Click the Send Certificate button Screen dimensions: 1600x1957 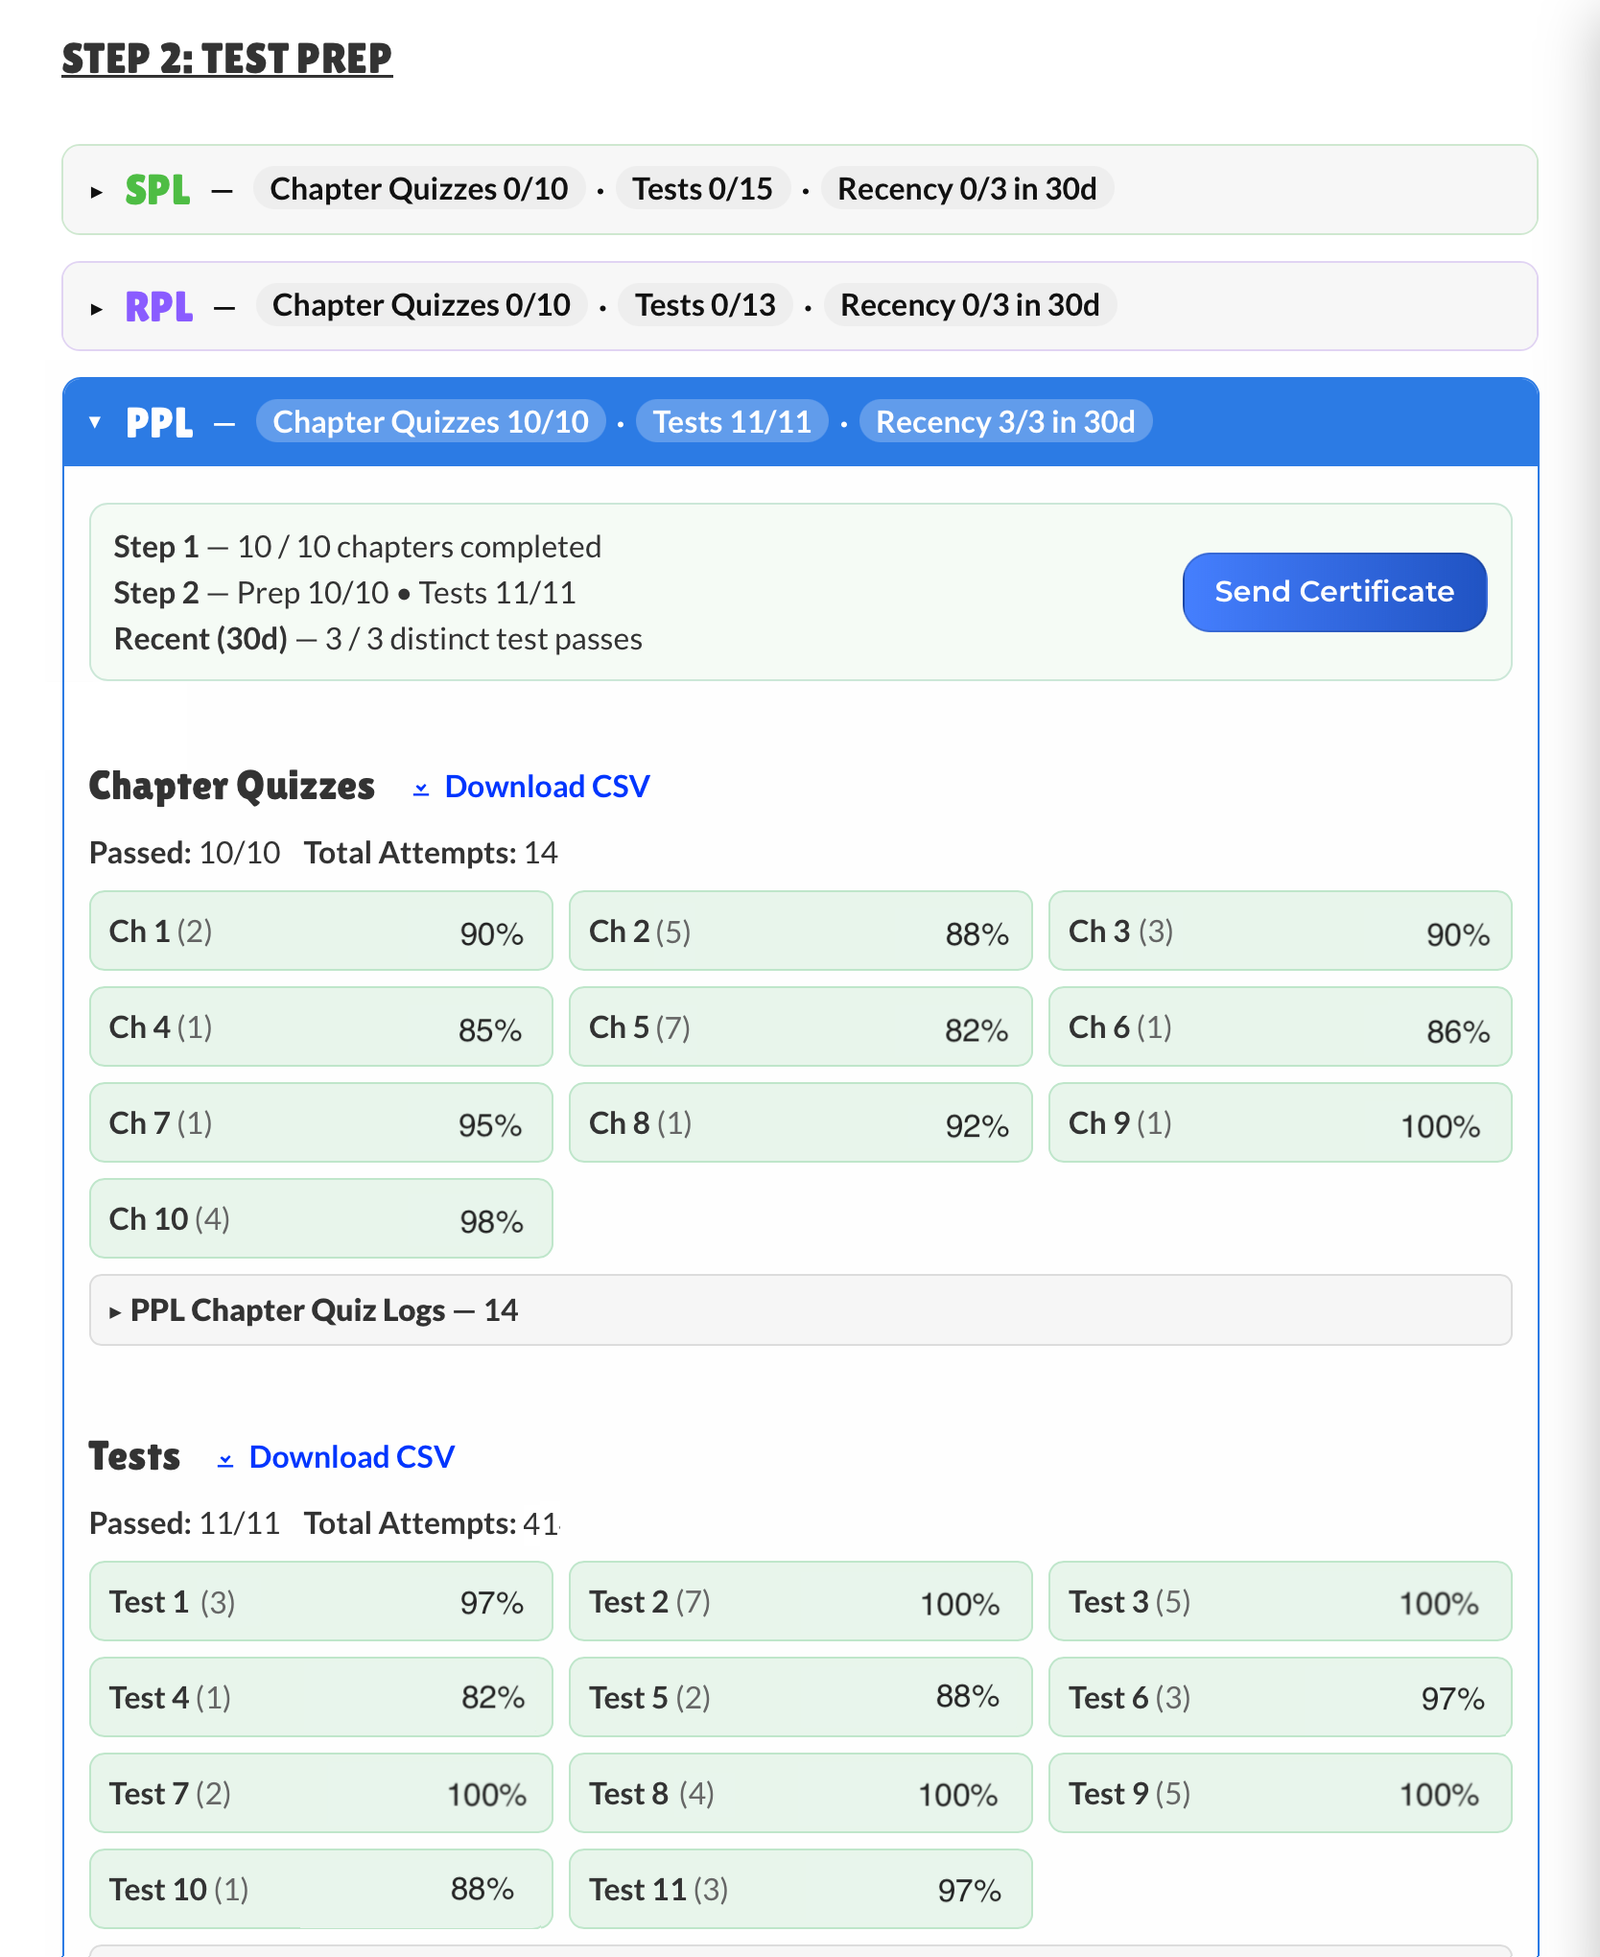pos(1334,591)
